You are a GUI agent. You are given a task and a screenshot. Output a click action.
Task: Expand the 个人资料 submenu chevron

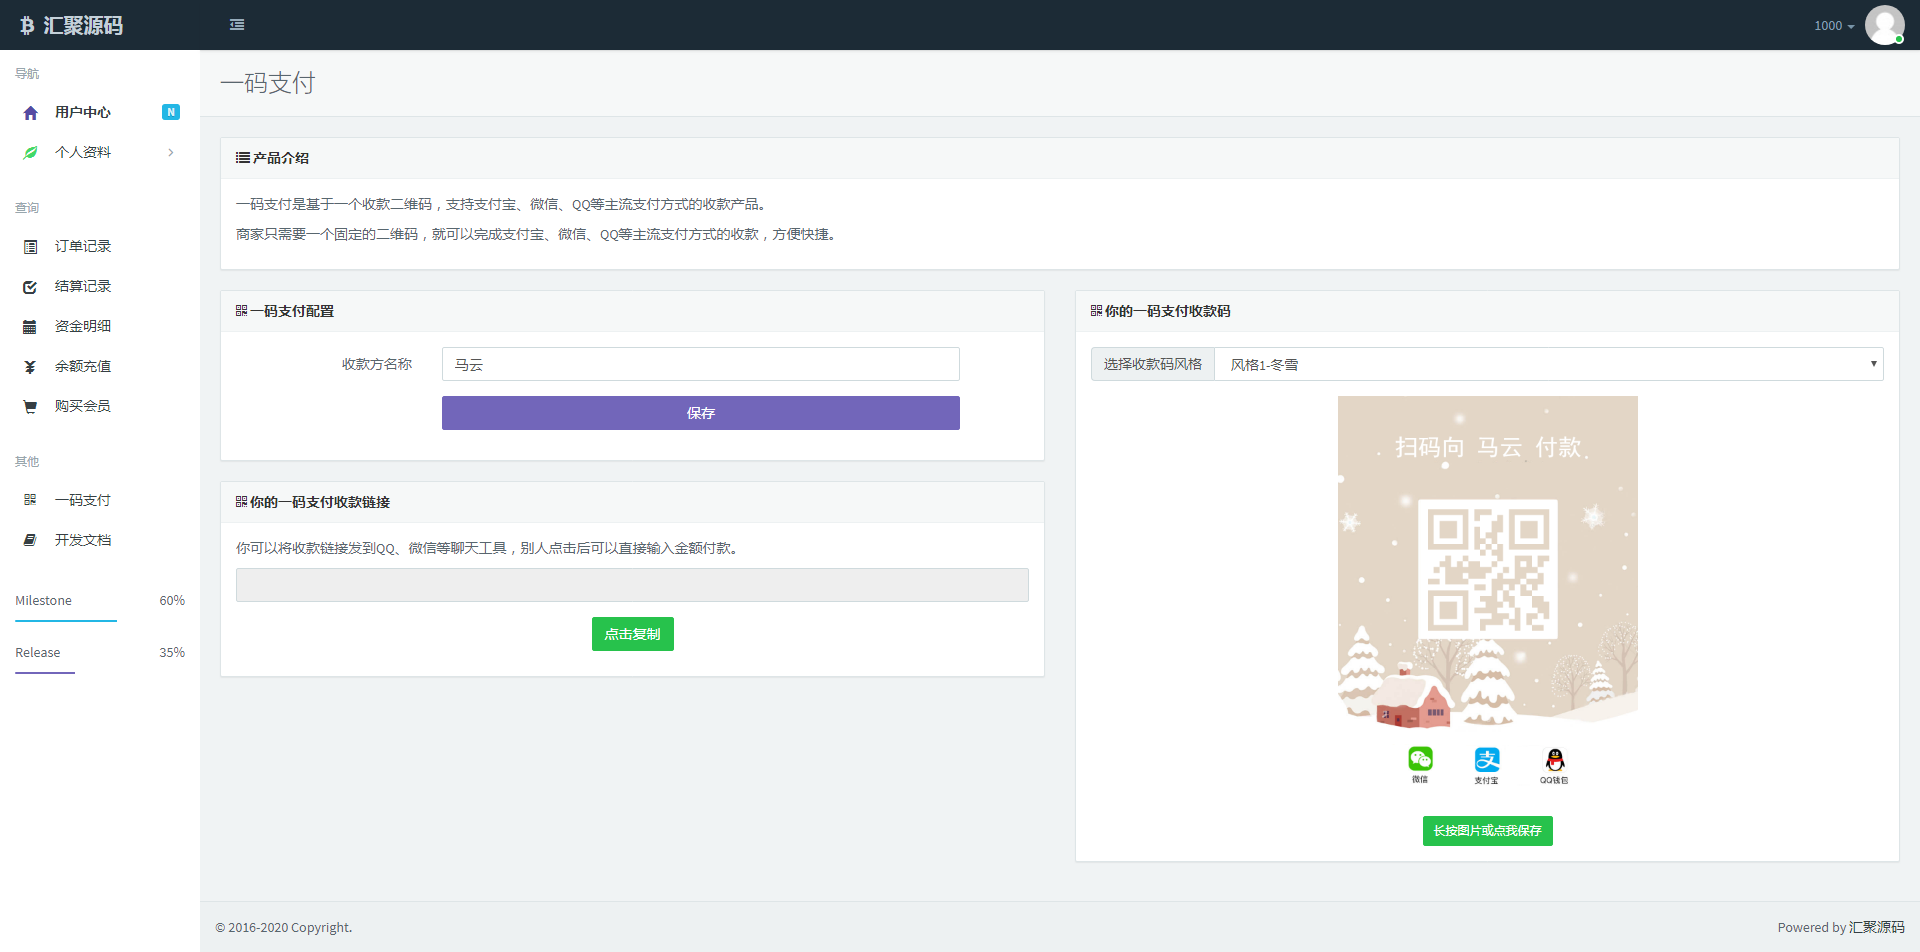171,153
